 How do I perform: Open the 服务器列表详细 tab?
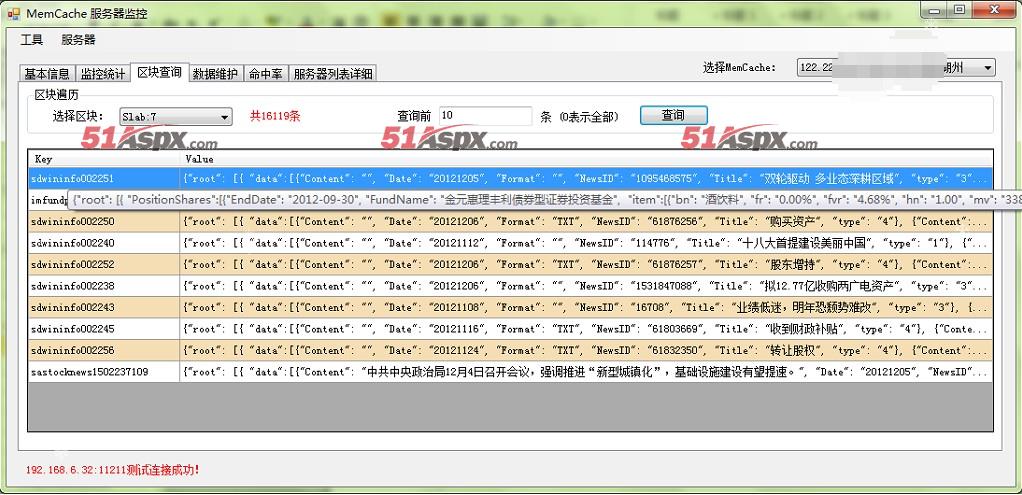tap(332, 74)
